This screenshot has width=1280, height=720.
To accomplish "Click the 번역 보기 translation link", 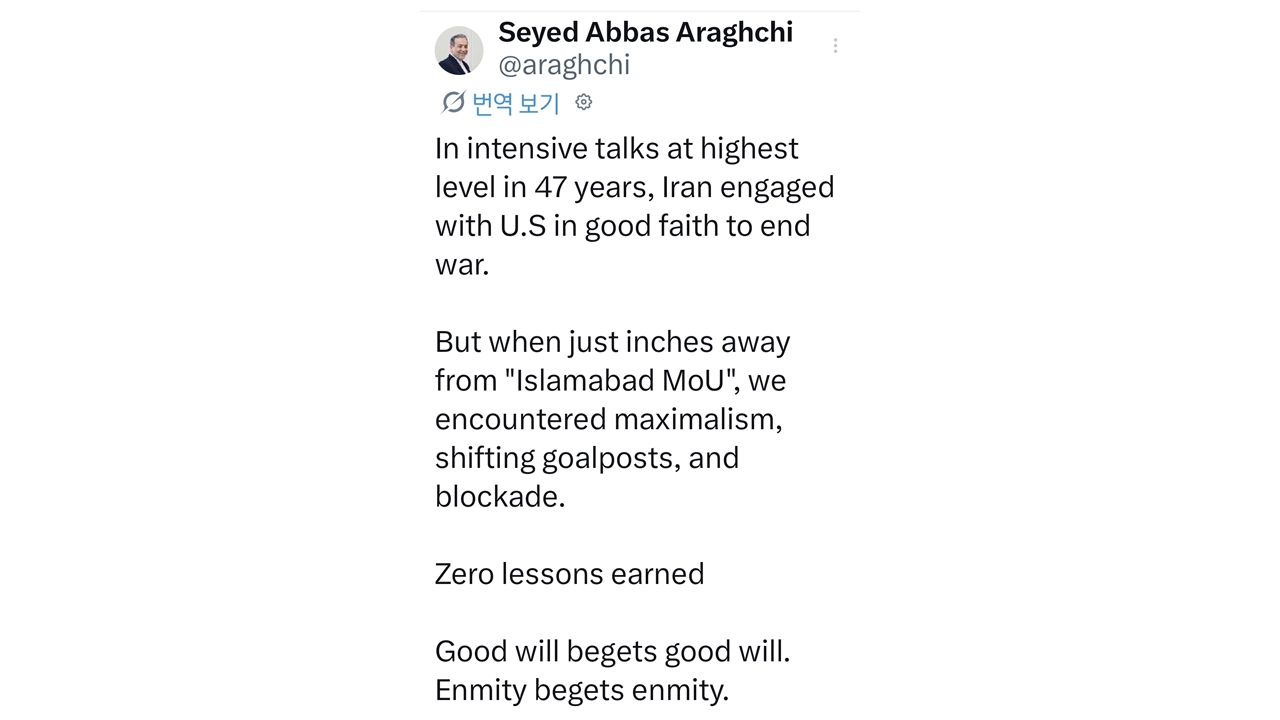I will click(516, 102).
